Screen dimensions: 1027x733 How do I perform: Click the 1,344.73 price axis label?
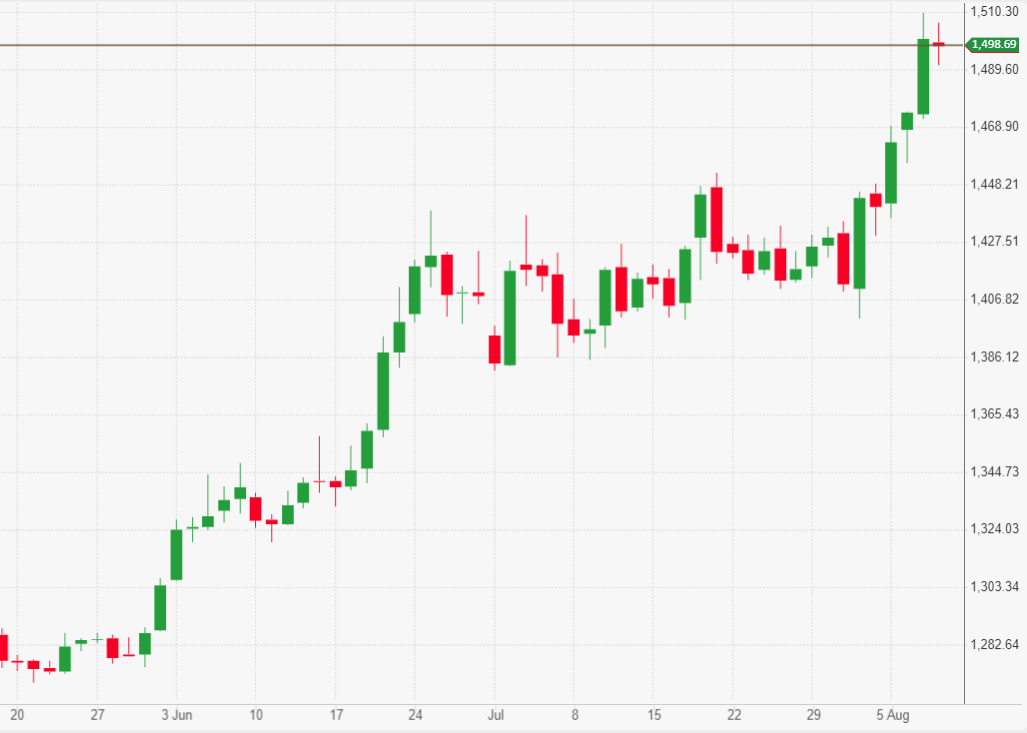click(994, 472)
